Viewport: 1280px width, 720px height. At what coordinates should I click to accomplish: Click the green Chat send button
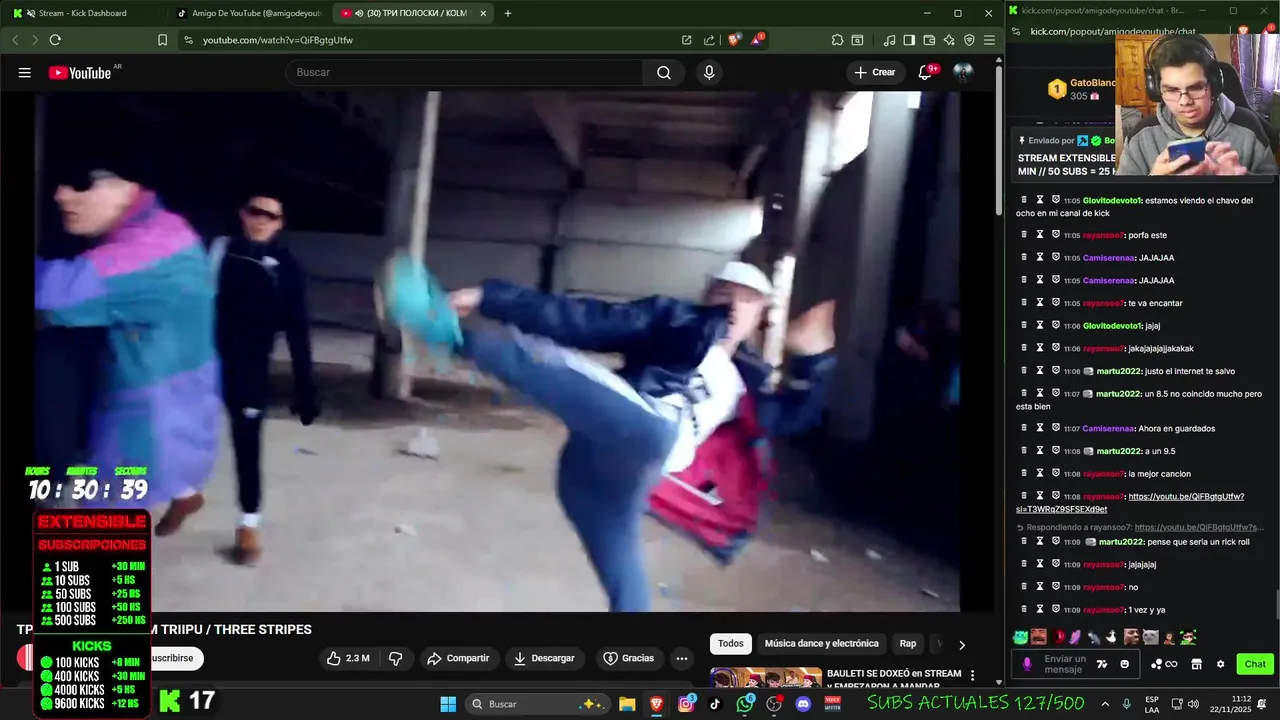(x=1255, y=664)
